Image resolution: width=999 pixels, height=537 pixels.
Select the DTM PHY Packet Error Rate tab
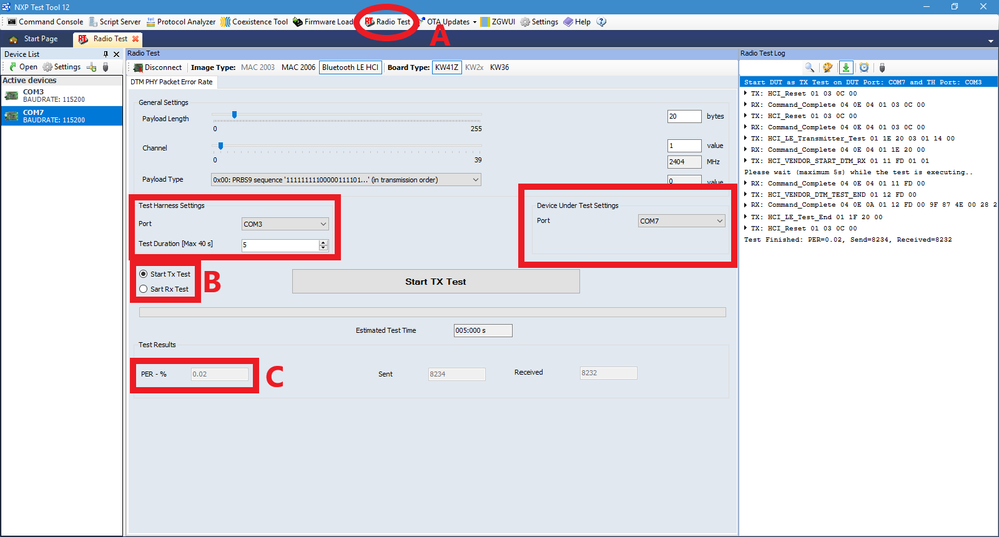tap(172, 82)
